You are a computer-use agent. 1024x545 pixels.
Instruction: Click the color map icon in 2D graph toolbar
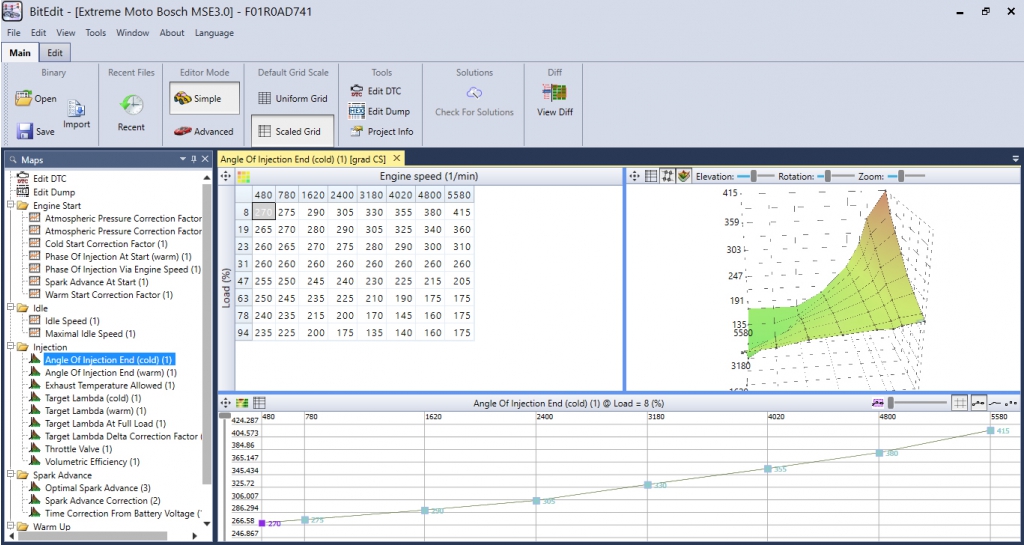pos(243,403)
